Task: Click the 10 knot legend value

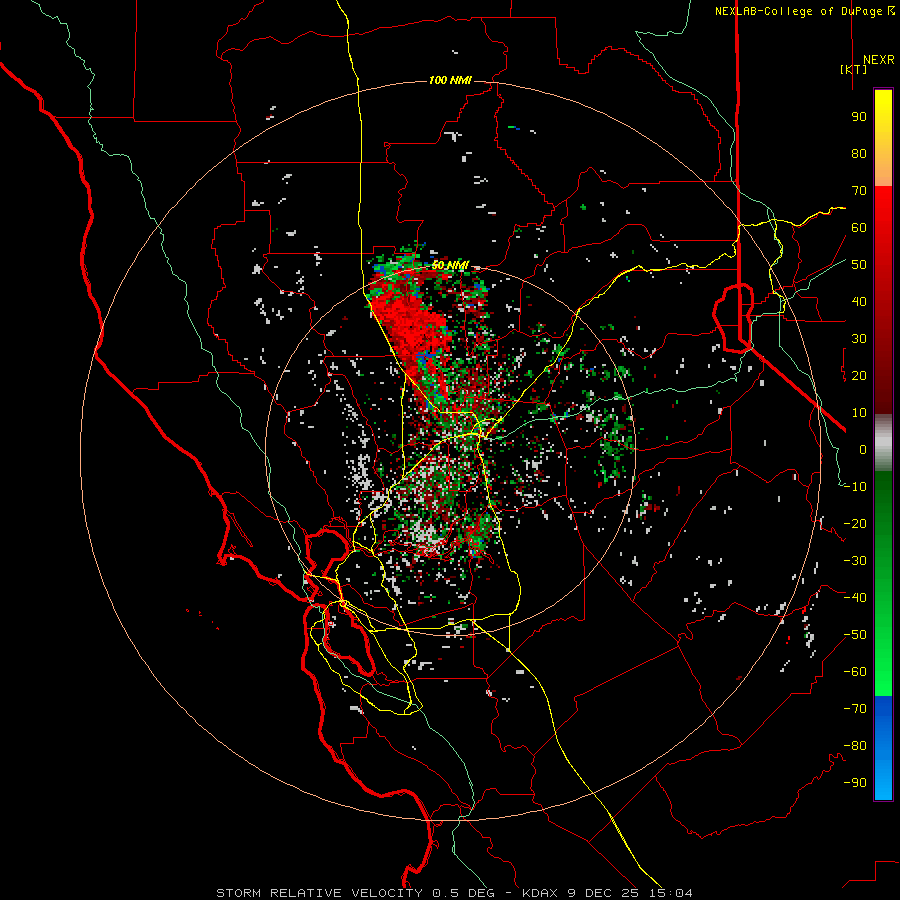Action: 859,413
